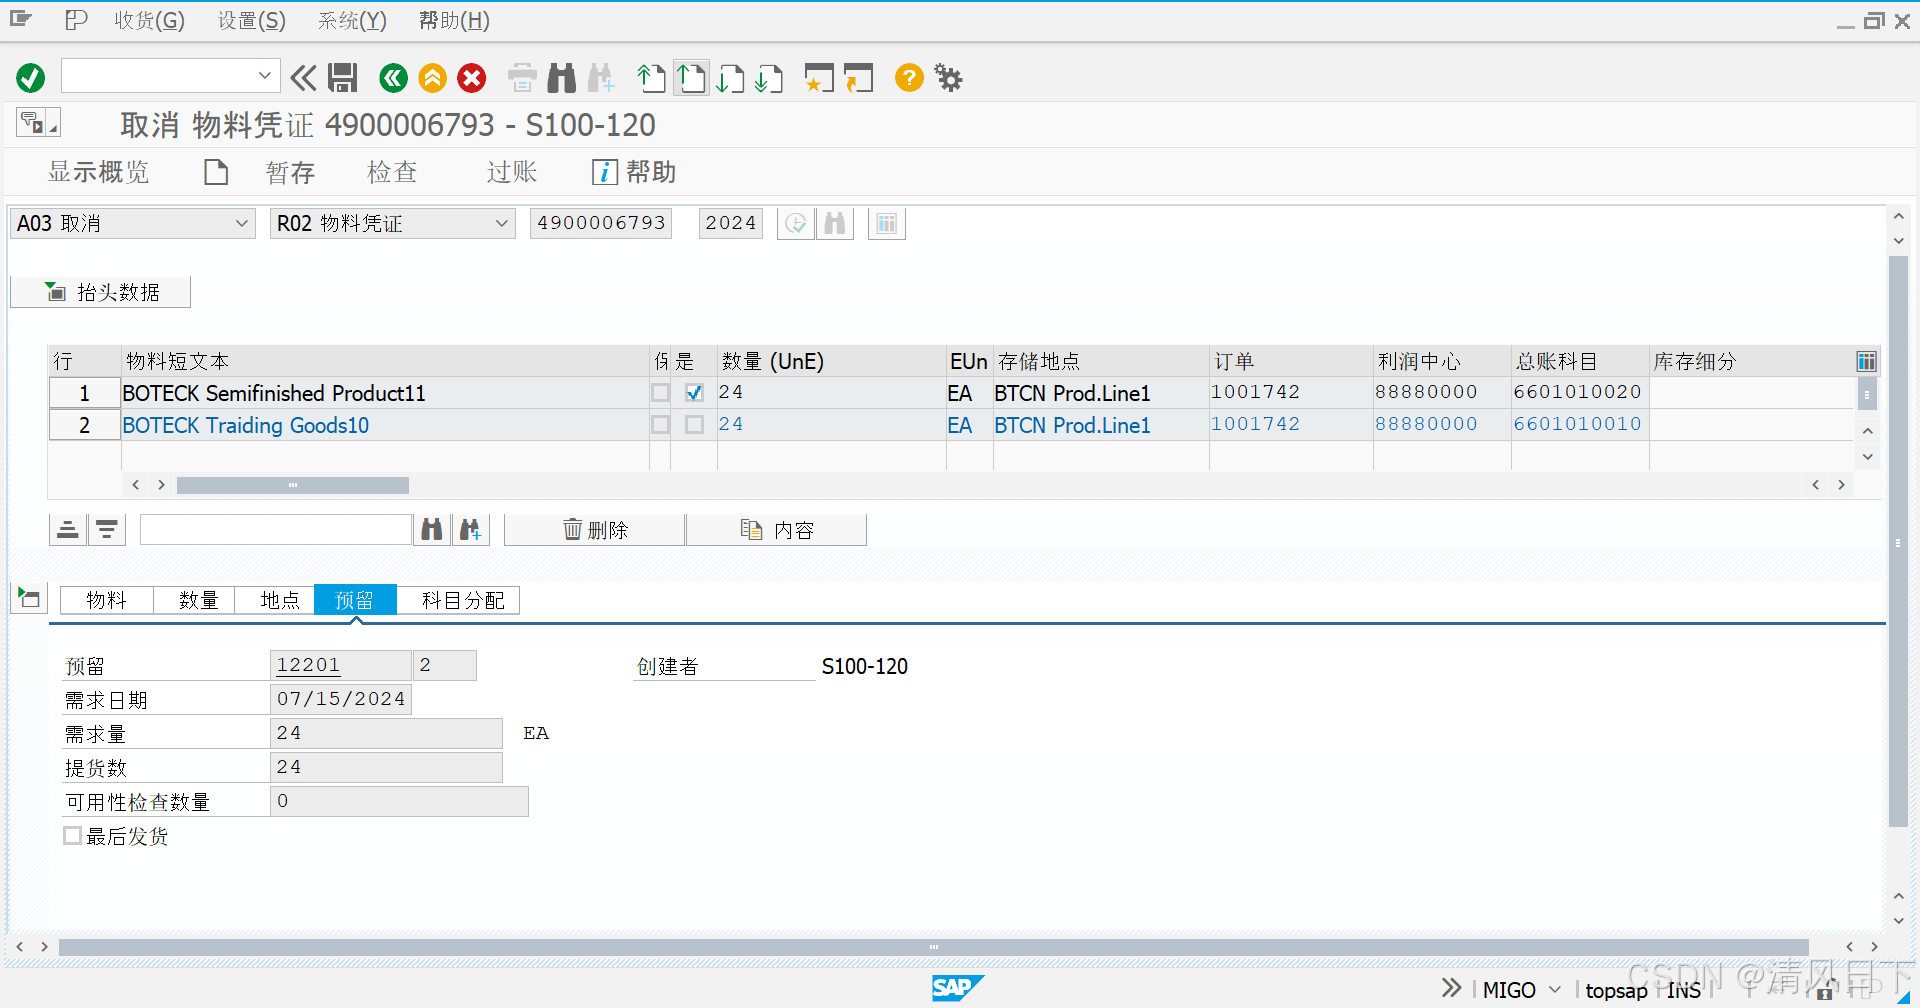Screen dimensions: 1920x1008
Task: Open the command field dropdown arrow
Action: tap(265, 76)
